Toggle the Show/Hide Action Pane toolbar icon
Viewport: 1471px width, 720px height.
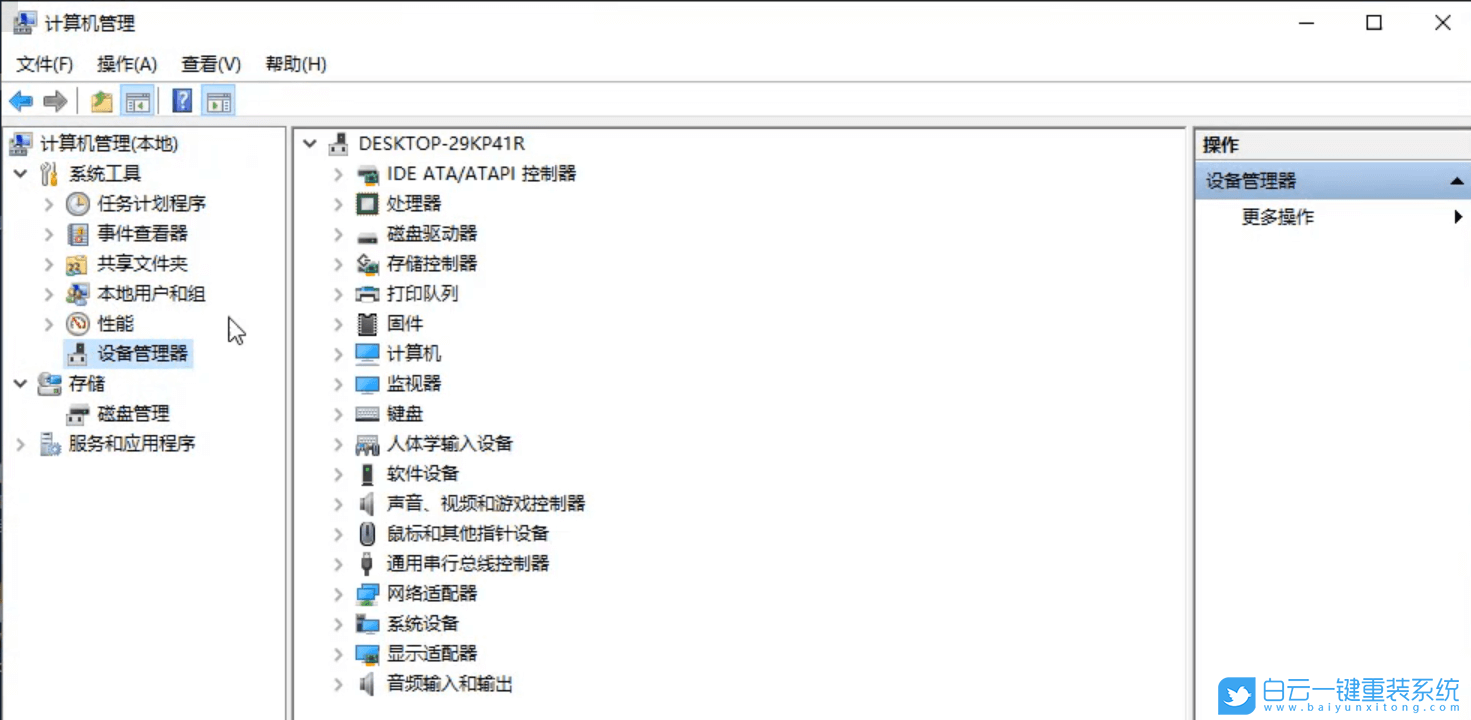(218, 100)
